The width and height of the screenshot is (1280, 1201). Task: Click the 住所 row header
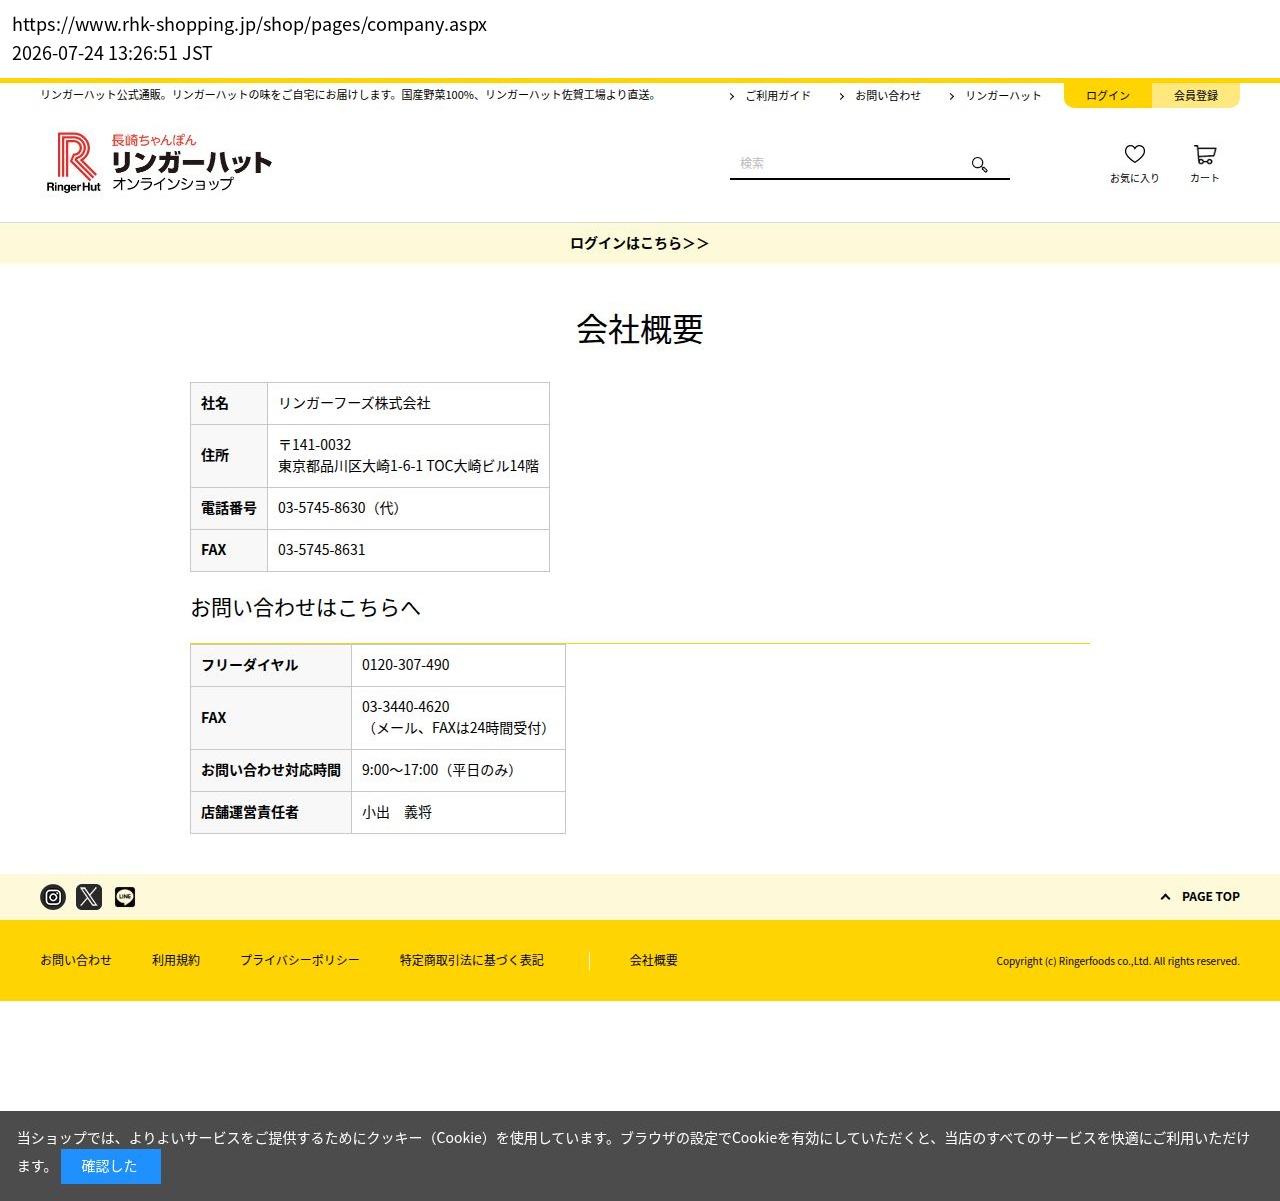click(229, 456)
